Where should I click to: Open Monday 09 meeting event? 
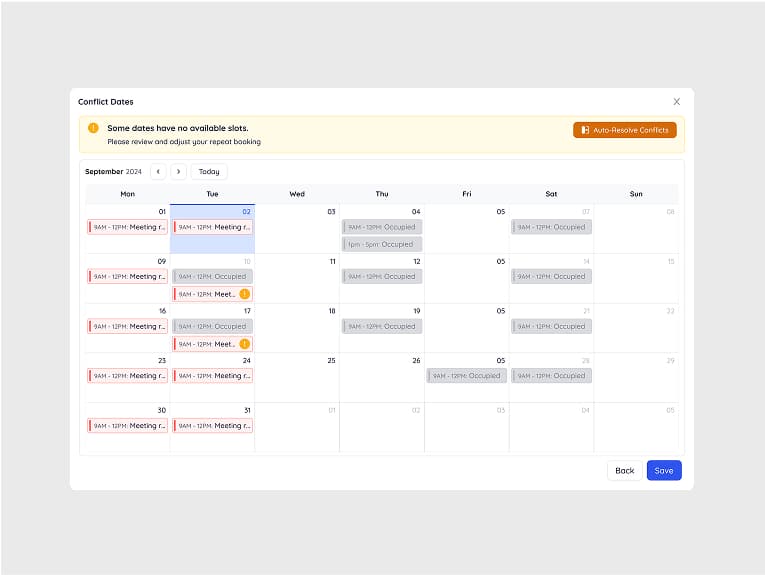tap(127, 277)
